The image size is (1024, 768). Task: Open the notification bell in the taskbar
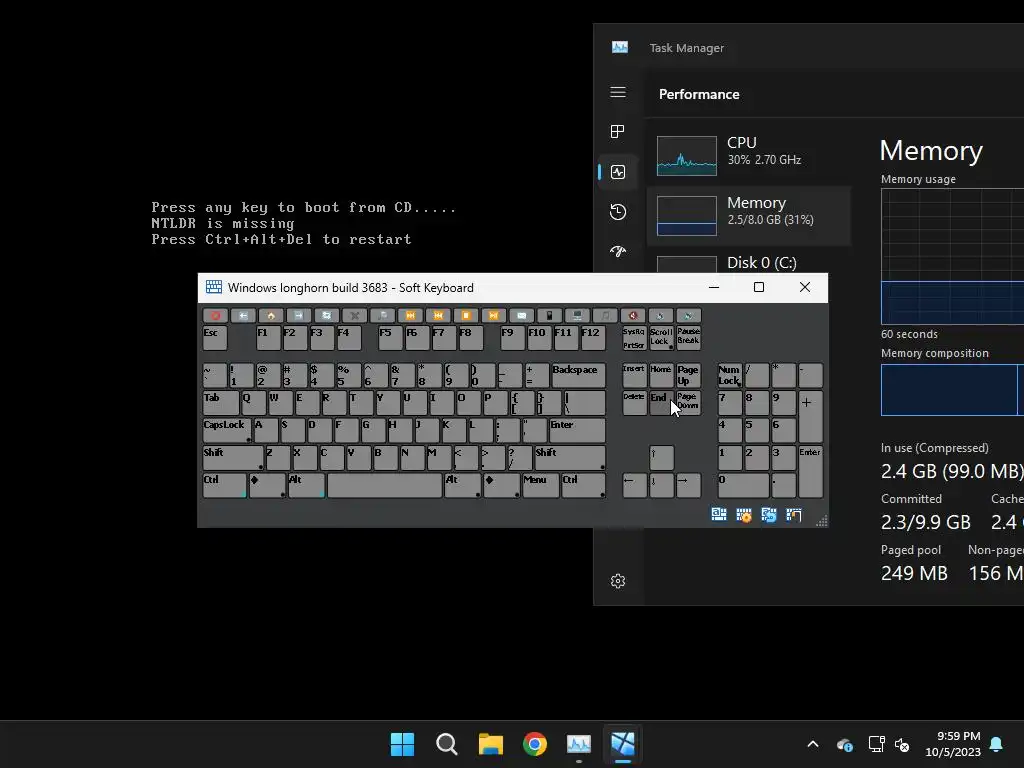[x=997, y=744]
